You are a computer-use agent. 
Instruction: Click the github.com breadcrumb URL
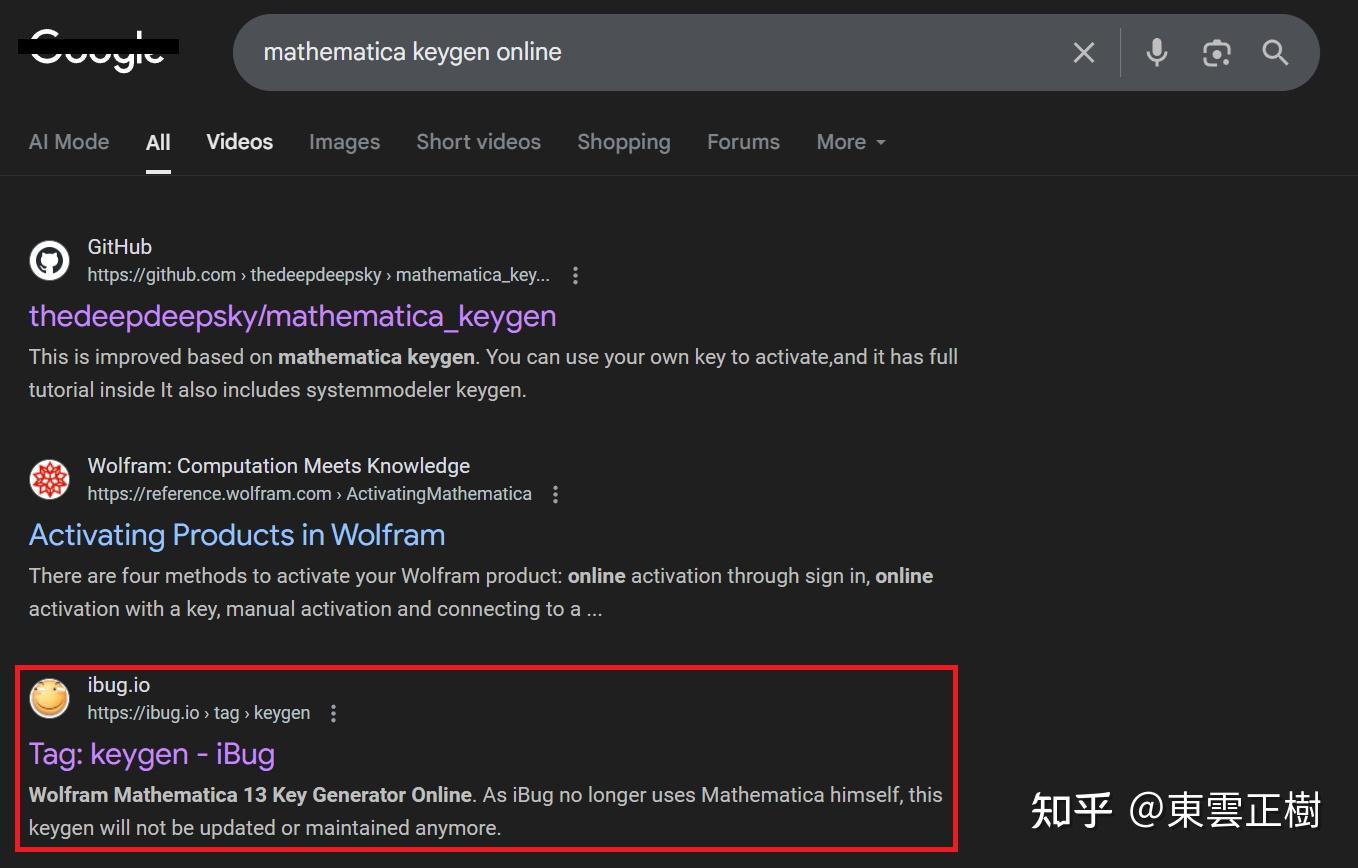319,275
